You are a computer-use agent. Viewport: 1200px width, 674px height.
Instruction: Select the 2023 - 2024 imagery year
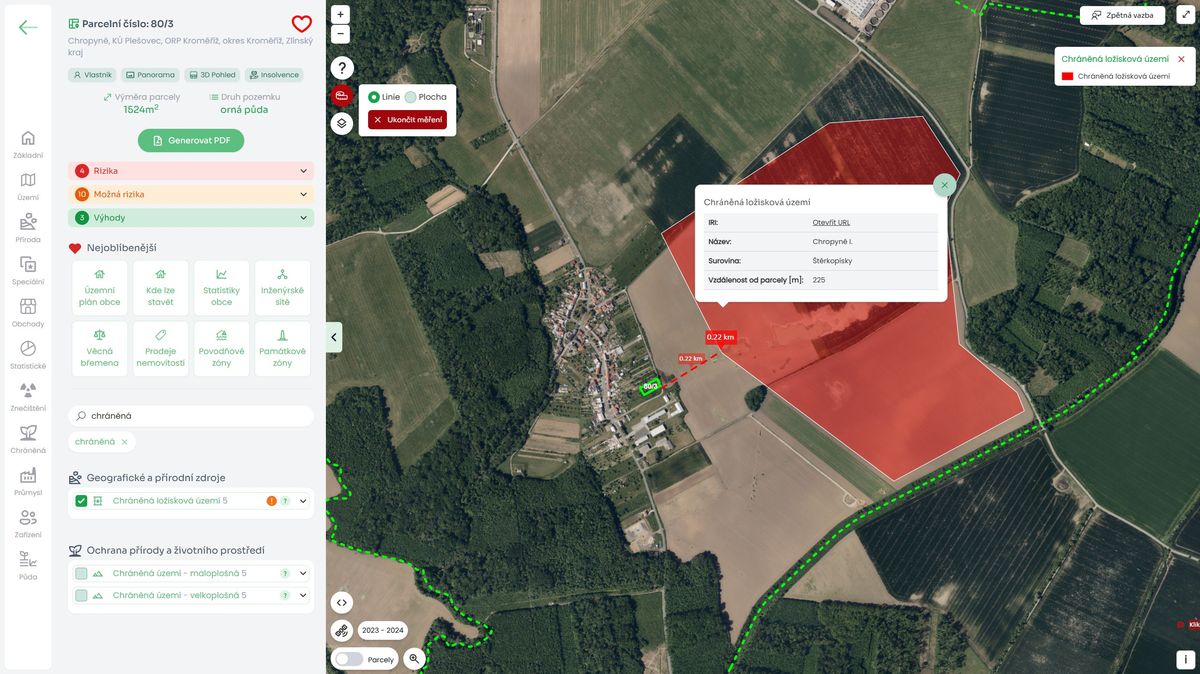click(383, 631)
